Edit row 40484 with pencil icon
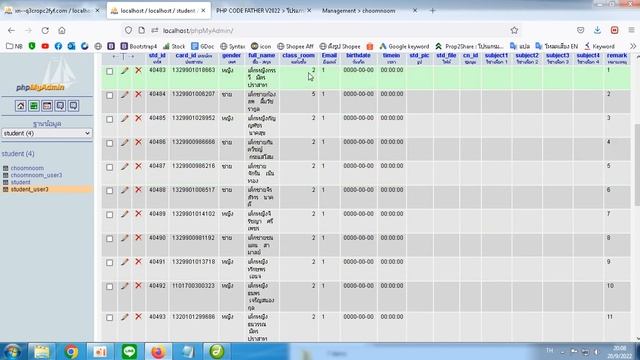 pyautogui.click(x=124, y=95)
